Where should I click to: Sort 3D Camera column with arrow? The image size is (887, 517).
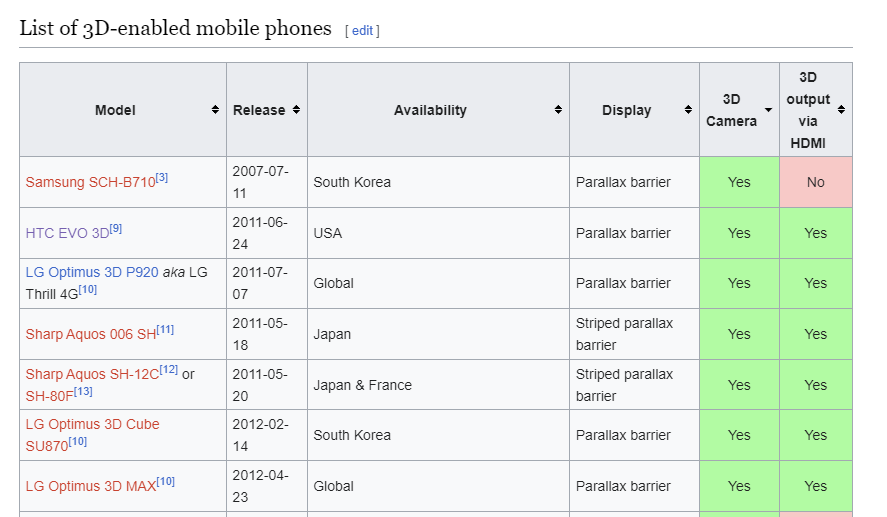[x=768, y=110]
